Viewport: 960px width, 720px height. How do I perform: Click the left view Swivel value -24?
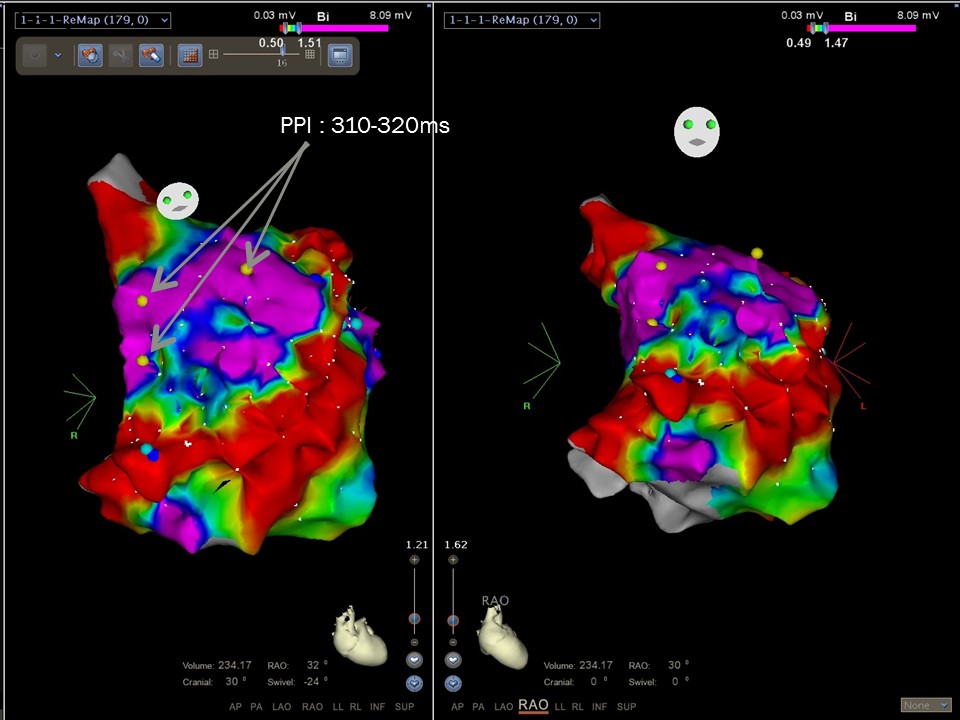click(312, 681)
